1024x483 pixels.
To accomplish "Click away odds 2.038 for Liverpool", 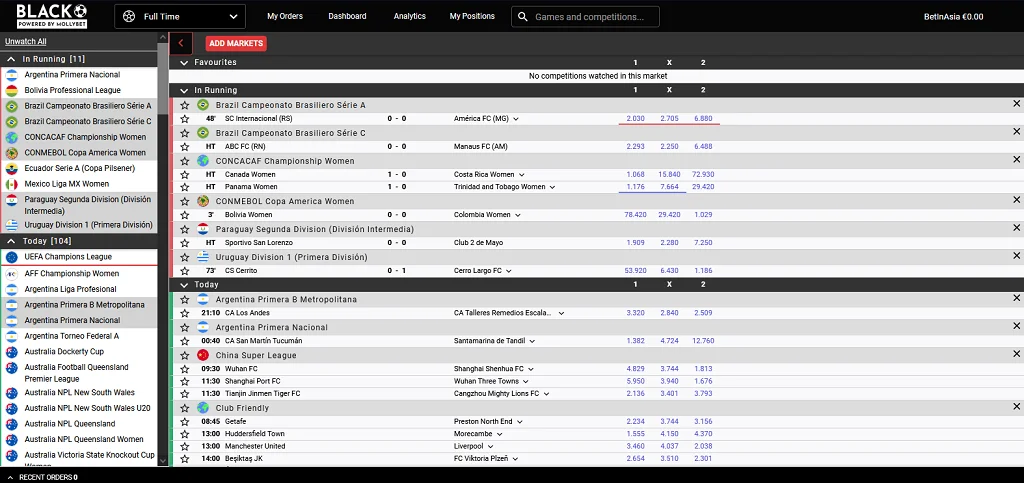I will pos(703,446).
